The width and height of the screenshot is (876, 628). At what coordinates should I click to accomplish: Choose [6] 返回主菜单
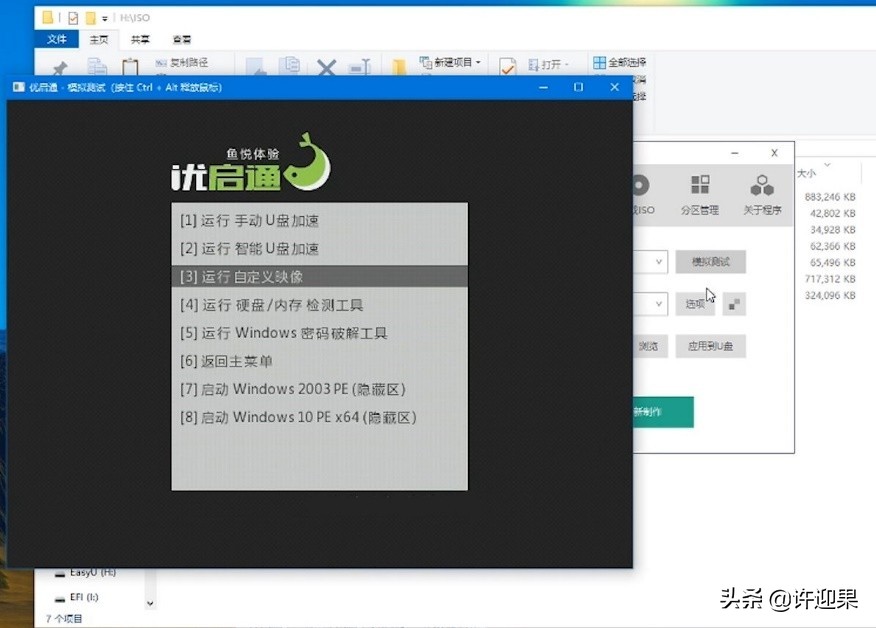320,361
